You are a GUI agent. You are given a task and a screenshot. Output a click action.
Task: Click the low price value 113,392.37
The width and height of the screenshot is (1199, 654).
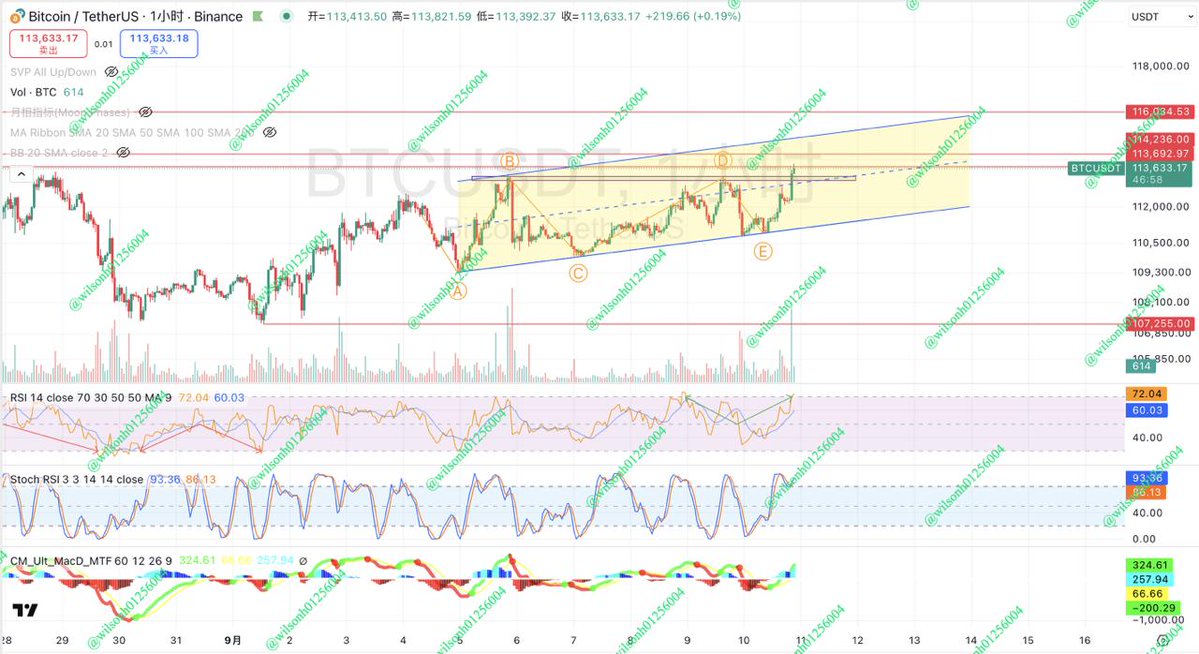click(x=526, y=16)
